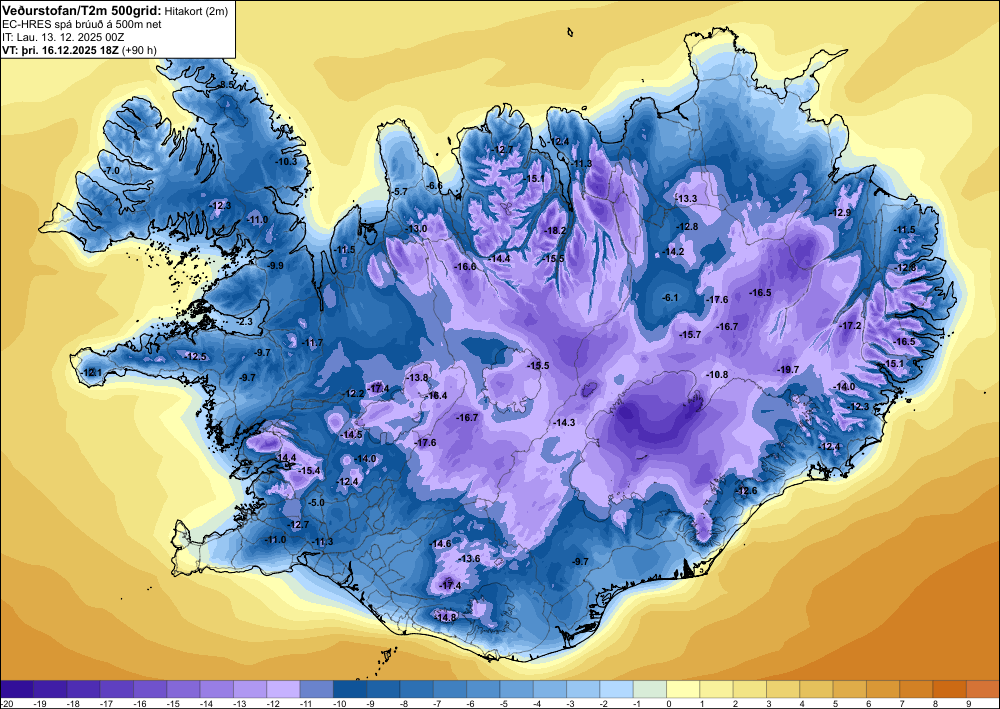Click the -7.3 temperature value
This screenshot has width=1000, height=709.
(251, 471)
